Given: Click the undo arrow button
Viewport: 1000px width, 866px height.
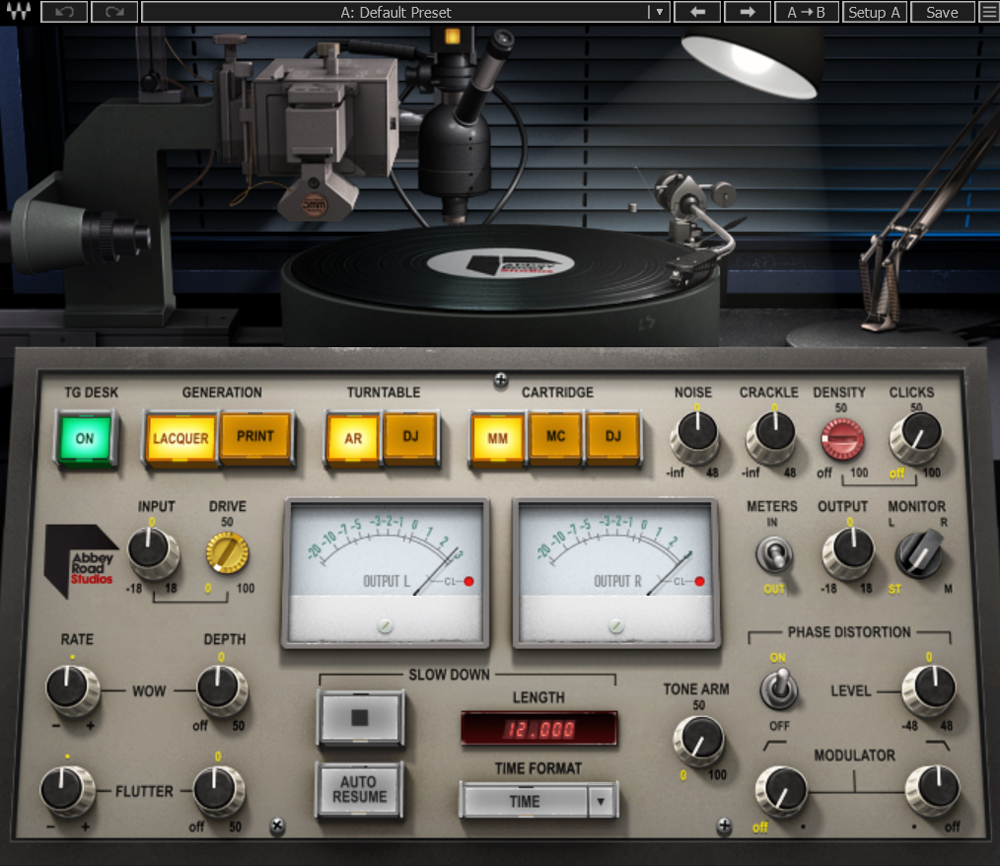Looking at the screenshot, I should coord(64,12).
